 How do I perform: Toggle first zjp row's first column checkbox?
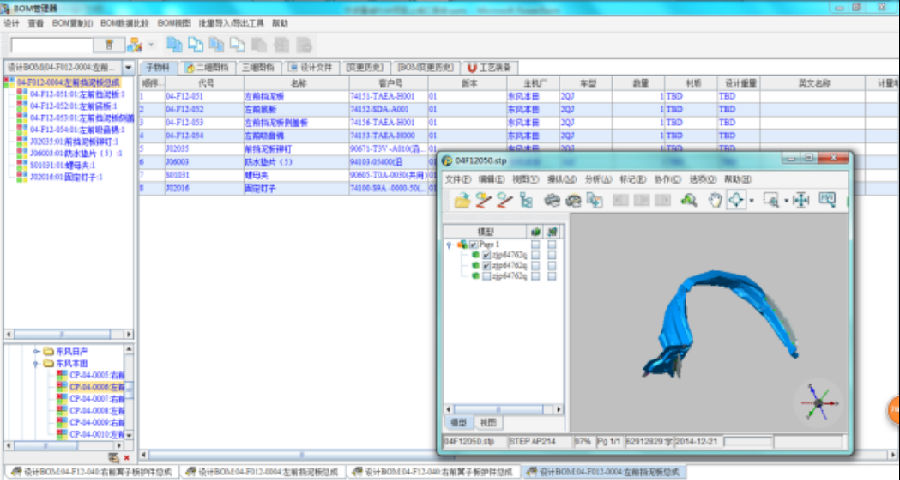pyautogui.click(x=536, y=255)
